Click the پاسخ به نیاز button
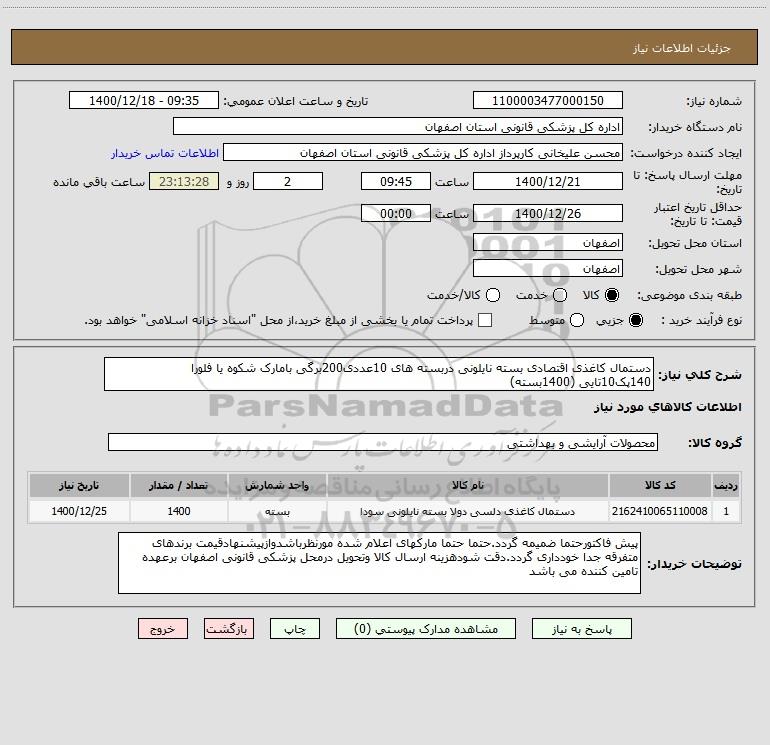770x745 pixels. click(581, 629)
